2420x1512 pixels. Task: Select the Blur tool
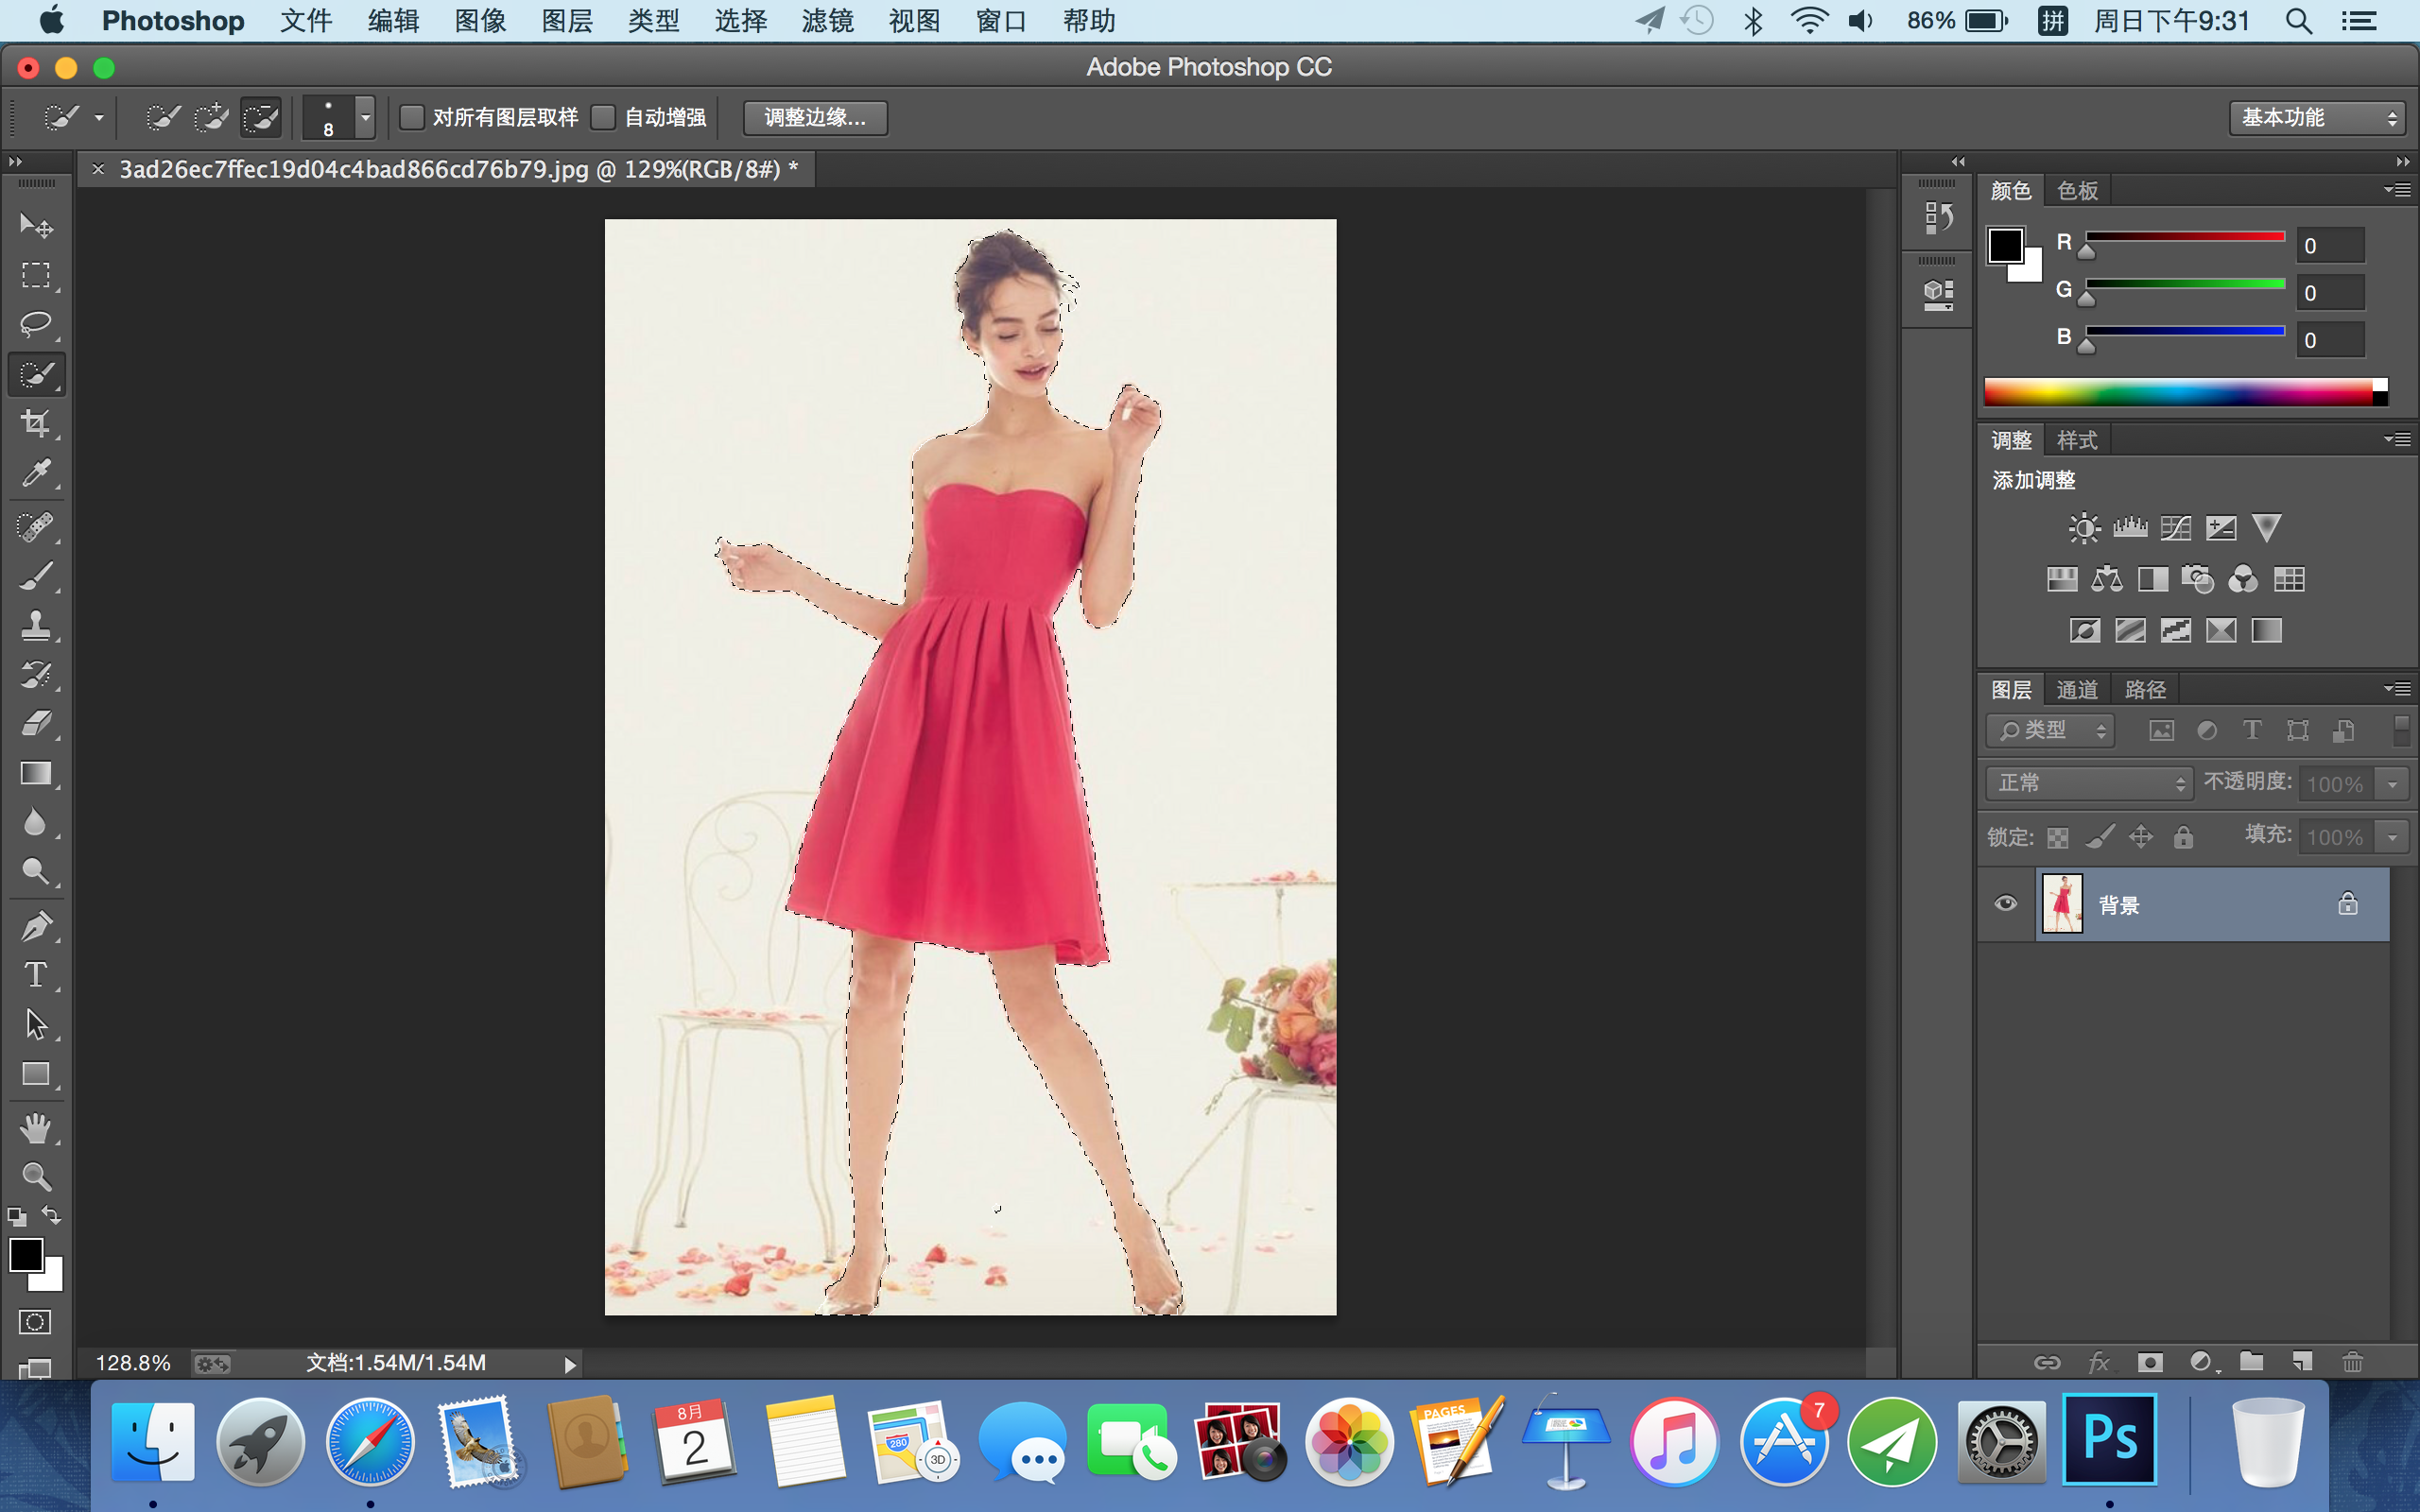pyautogui.click(x=36, y=822)
